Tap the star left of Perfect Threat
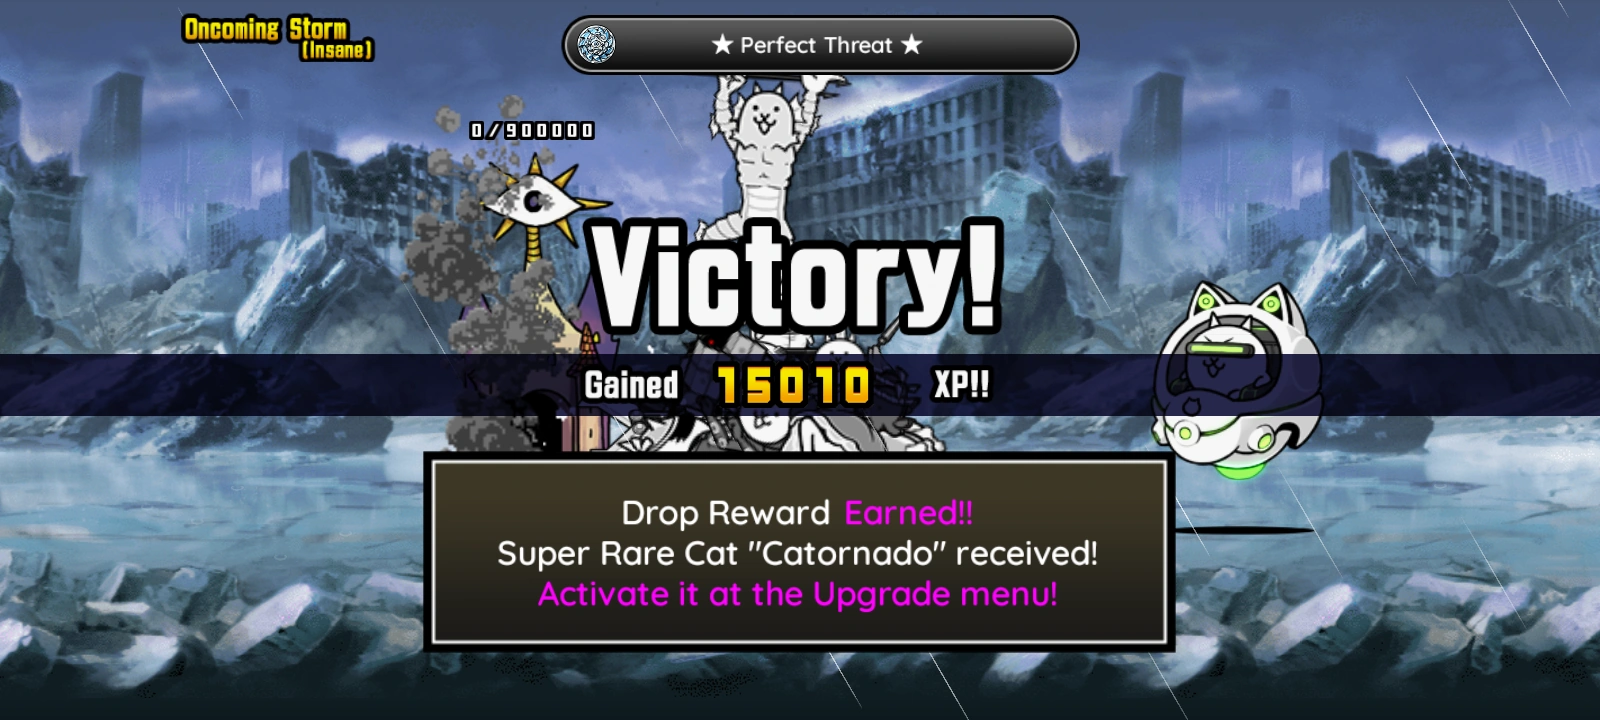The image size is (1600, 720). tap(722, 45)
